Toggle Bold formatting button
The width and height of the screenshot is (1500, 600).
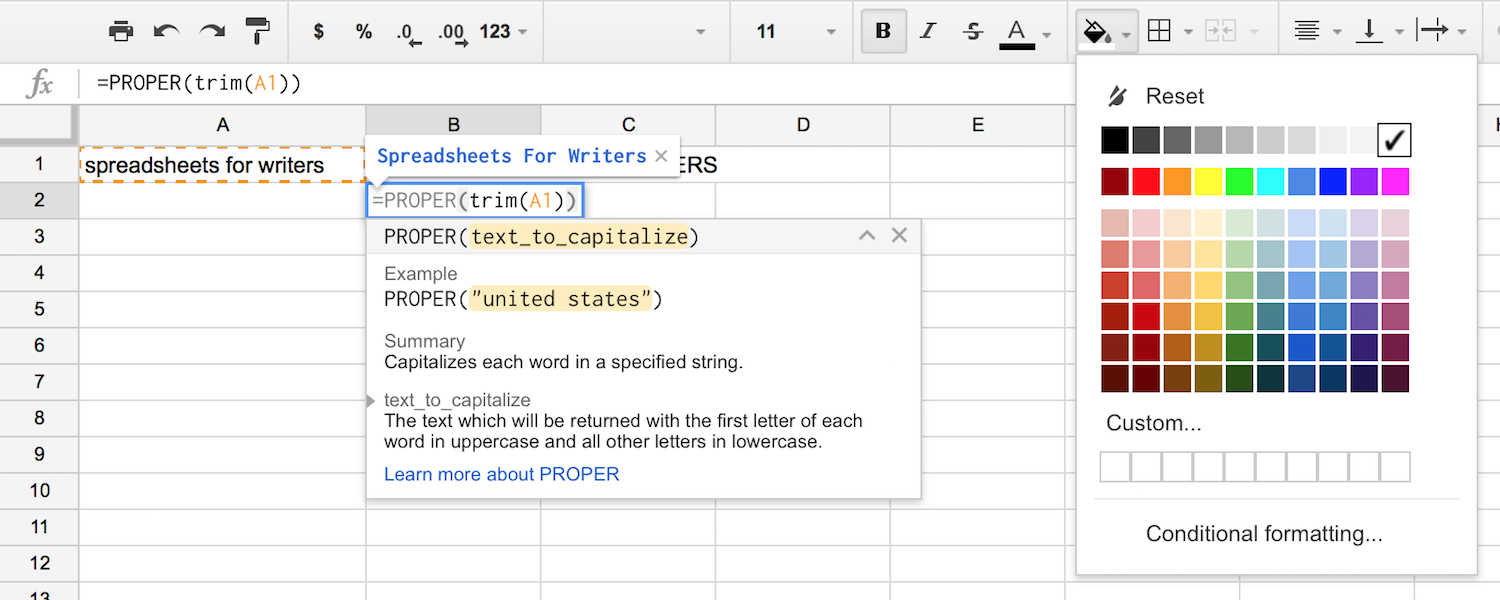[883, 32]
